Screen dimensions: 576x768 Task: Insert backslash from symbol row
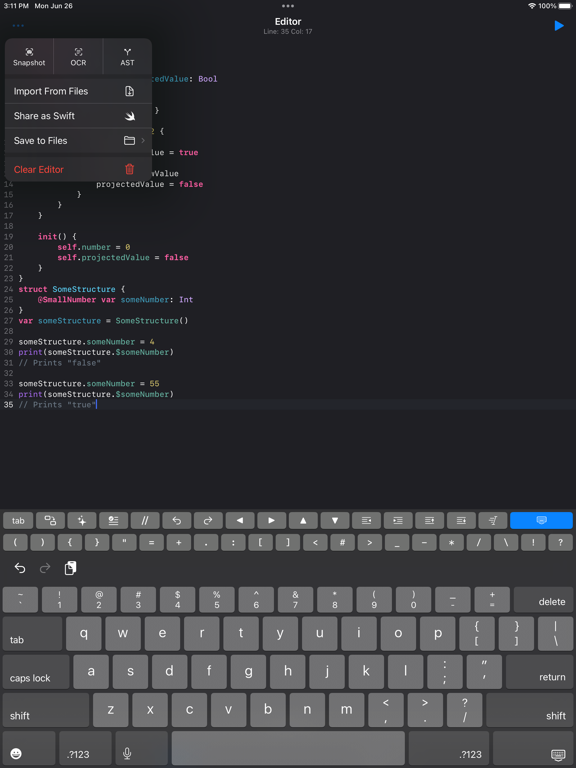tap(506, 543)
